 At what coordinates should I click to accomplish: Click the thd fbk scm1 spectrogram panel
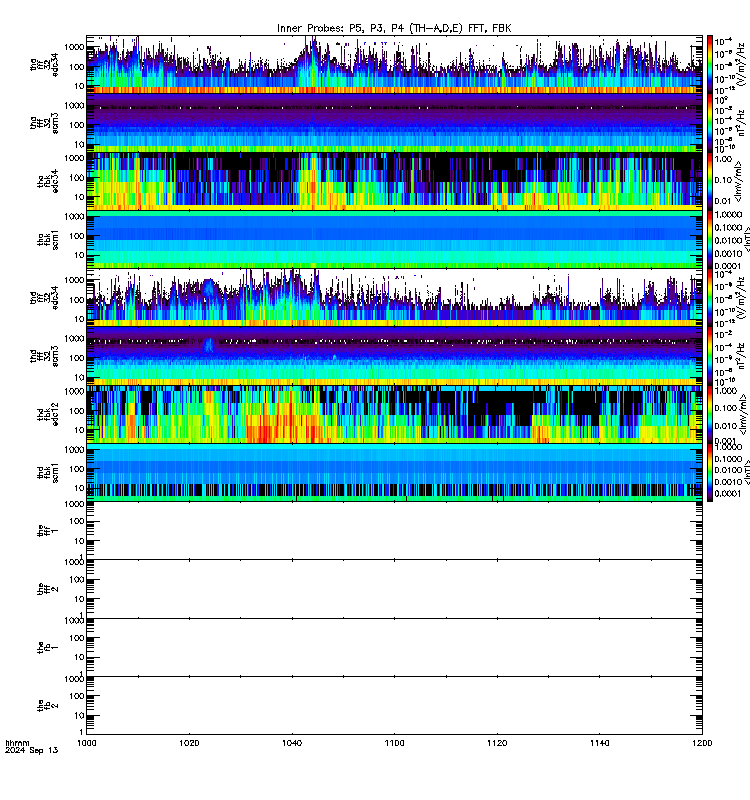394,473
